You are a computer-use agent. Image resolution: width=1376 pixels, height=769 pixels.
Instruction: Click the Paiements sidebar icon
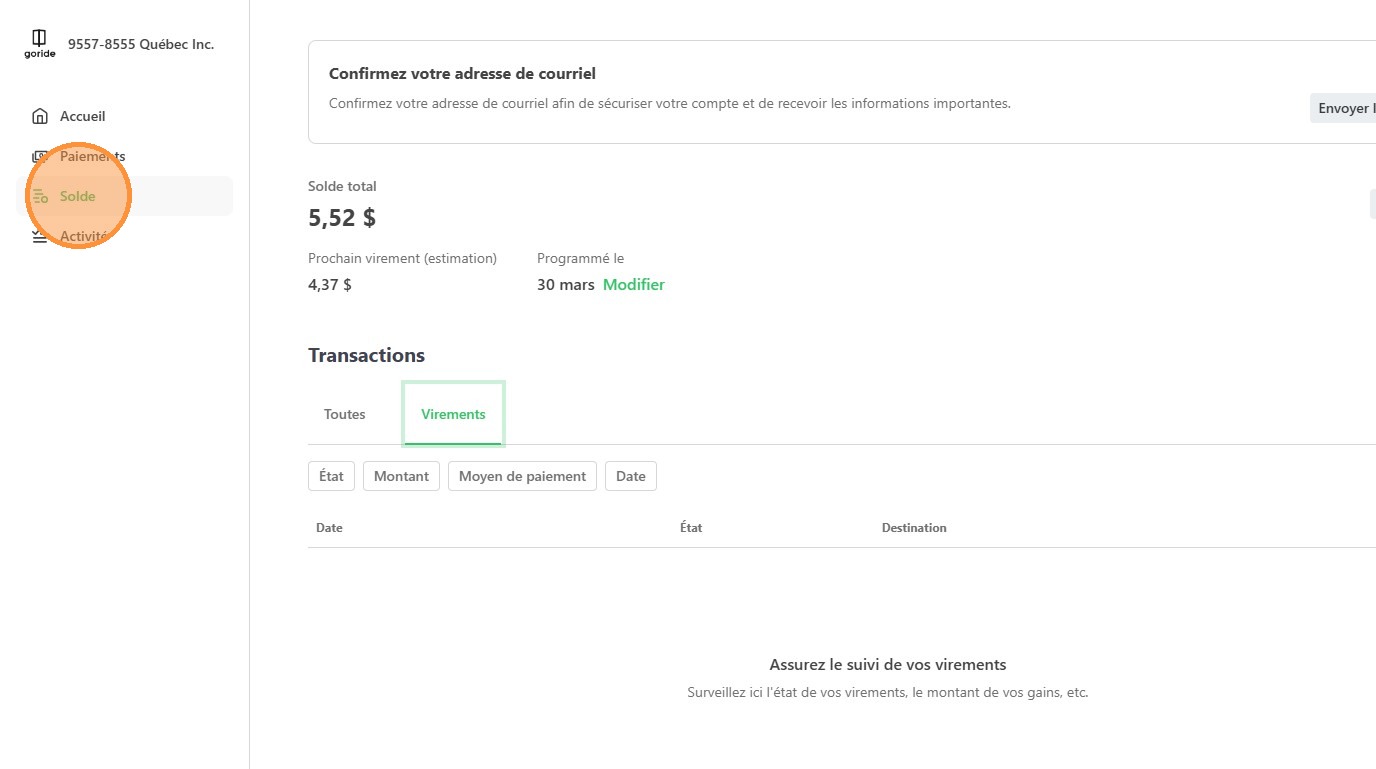tap(40, 157)
